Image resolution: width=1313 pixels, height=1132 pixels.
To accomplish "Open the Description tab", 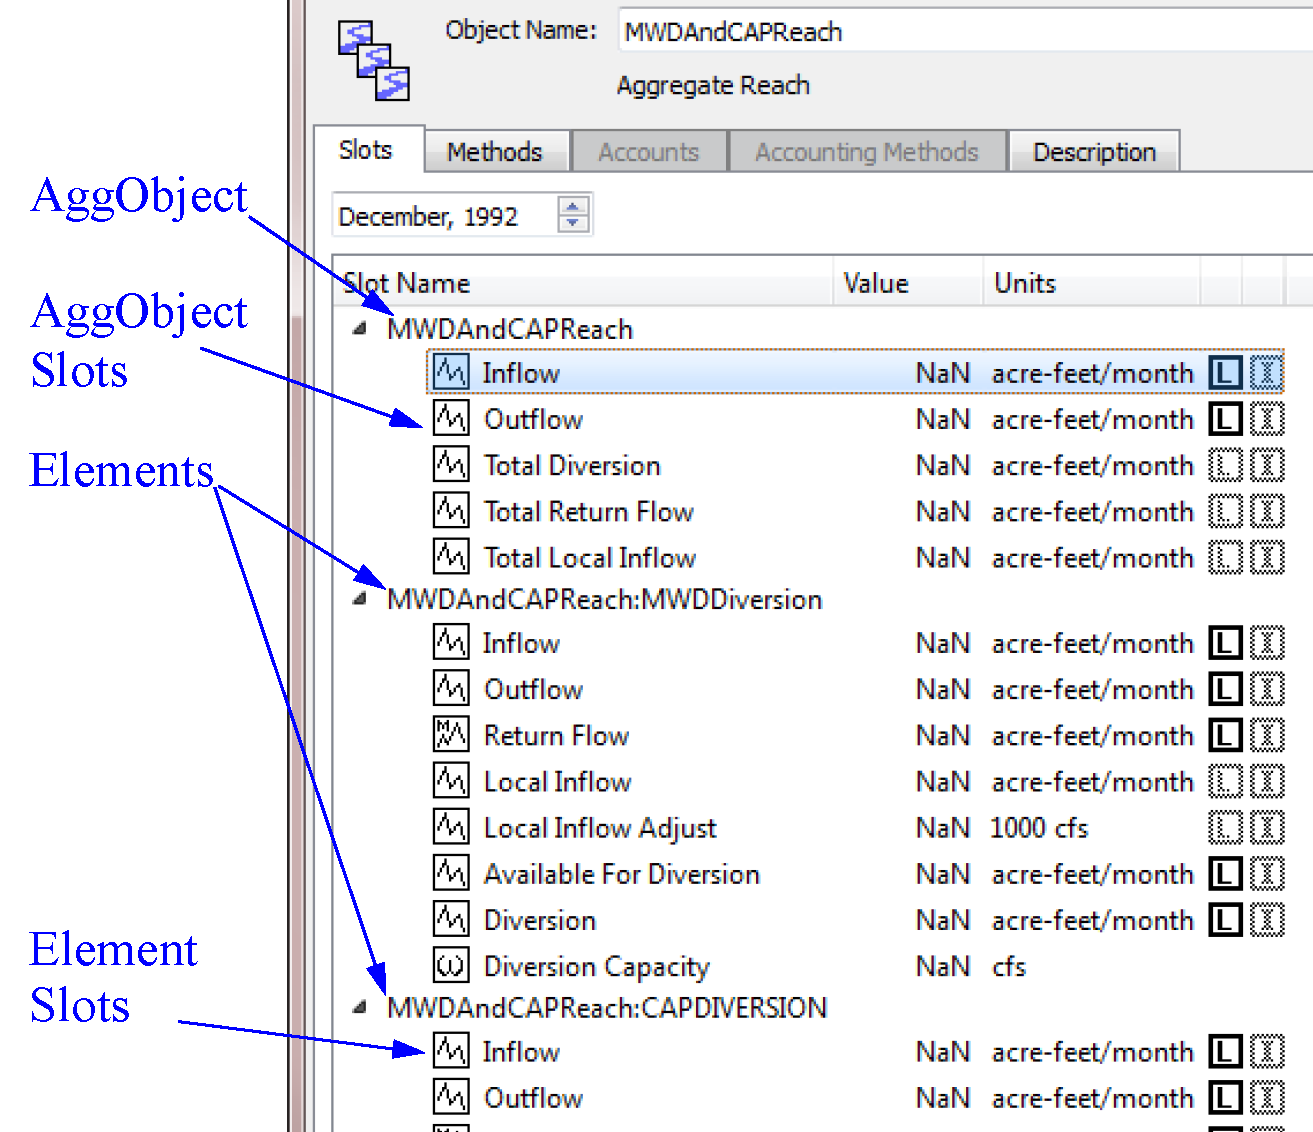I will [1094, 152].
